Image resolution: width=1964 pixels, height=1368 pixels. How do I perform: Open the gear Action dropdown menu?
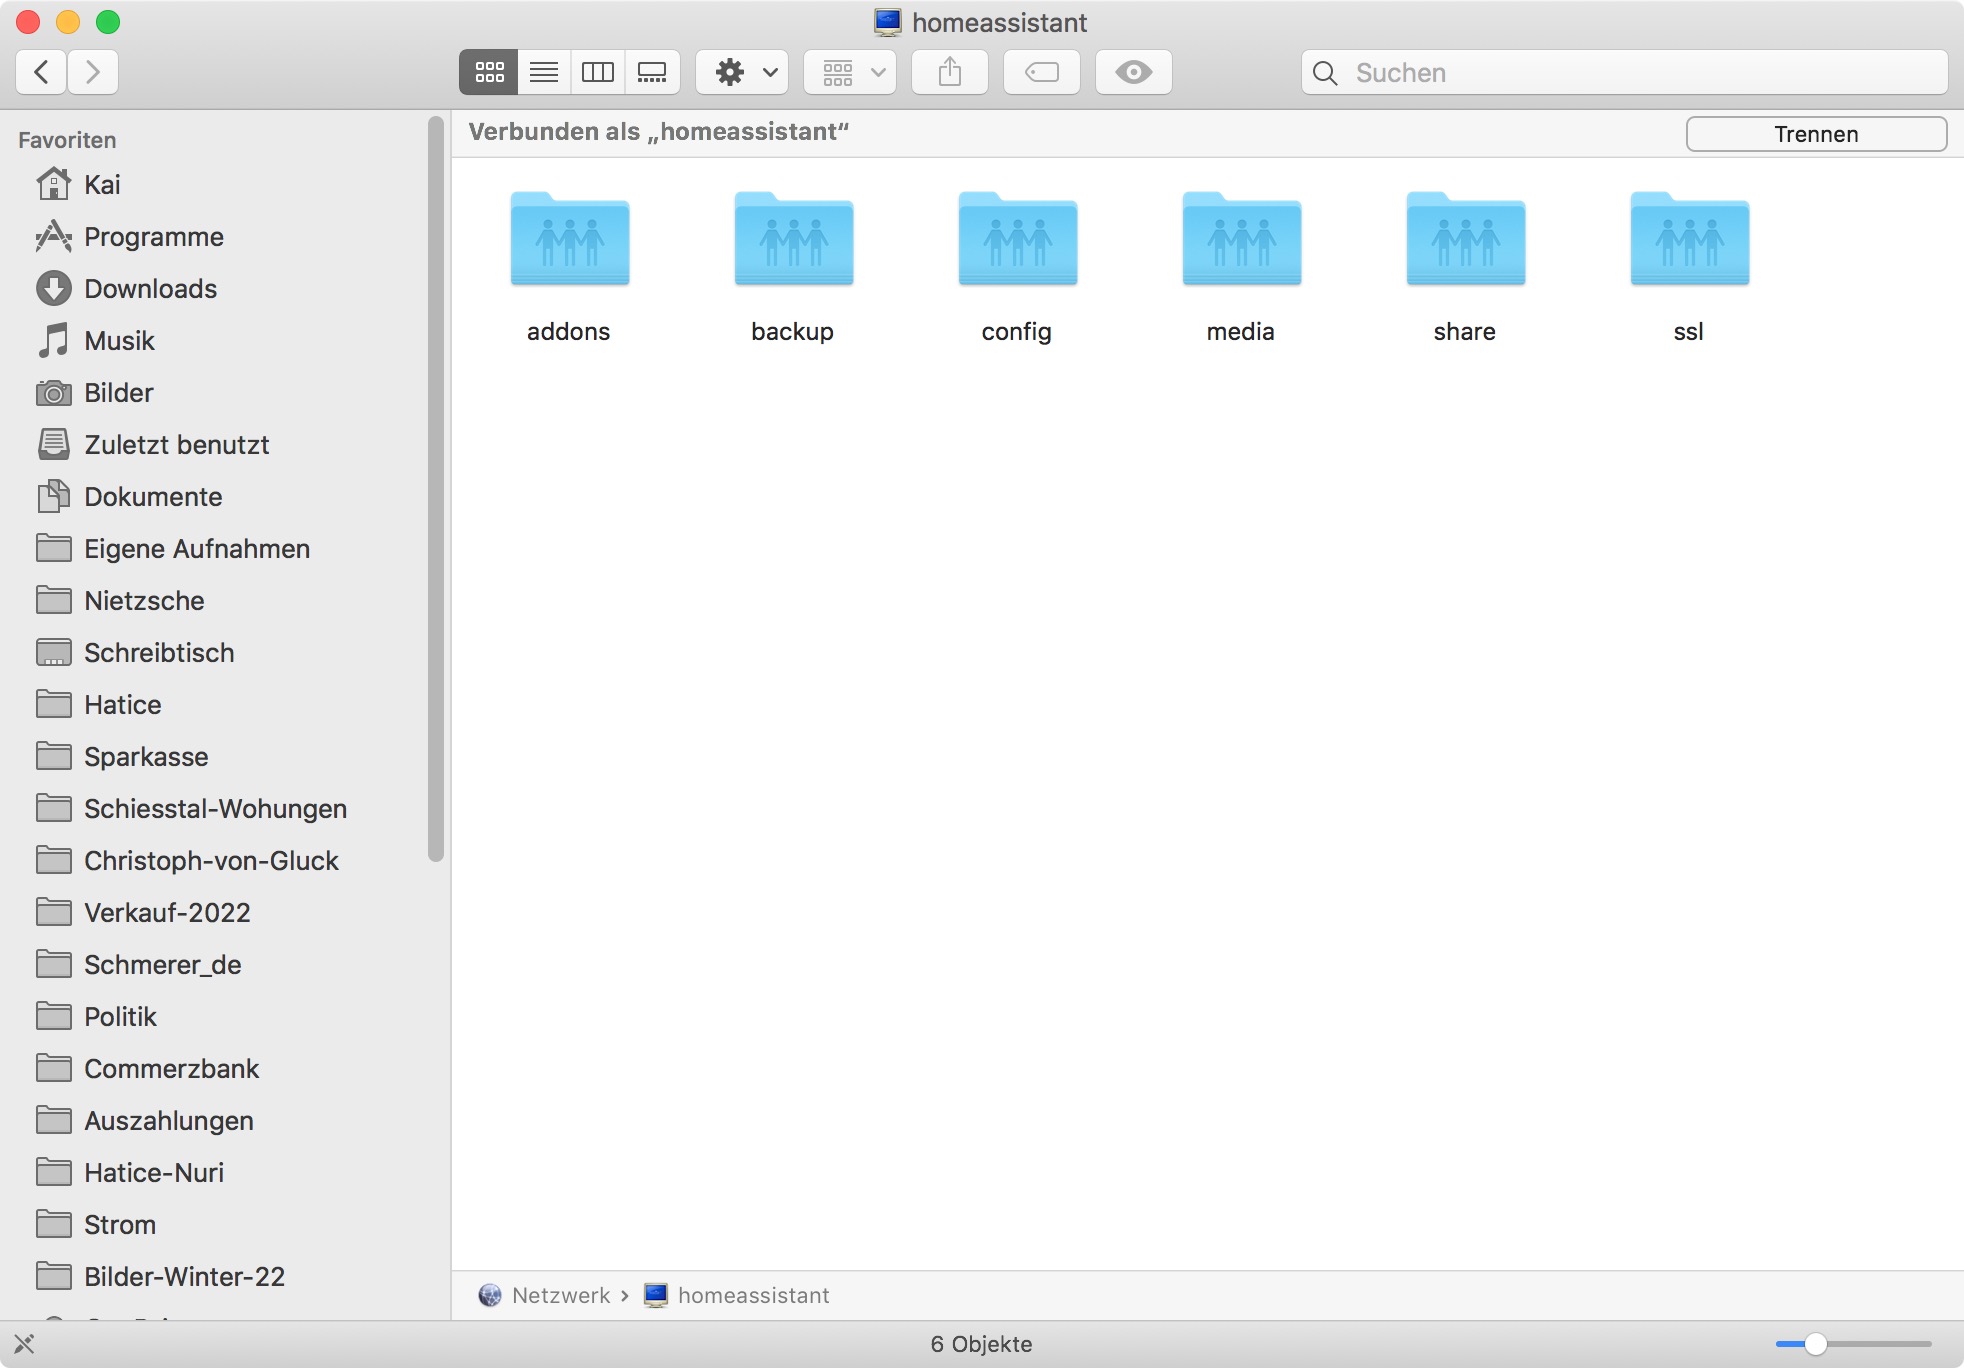pos(742,72)
